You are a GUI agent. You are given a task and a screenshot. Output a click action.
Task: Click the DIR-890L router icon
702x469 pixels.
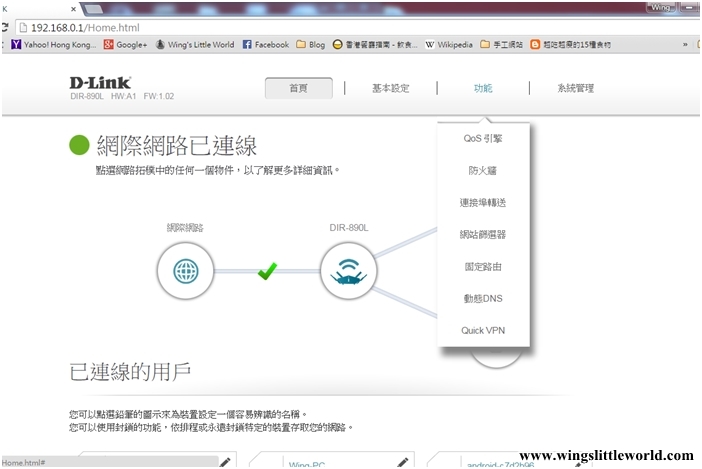(x=349, y=270)
